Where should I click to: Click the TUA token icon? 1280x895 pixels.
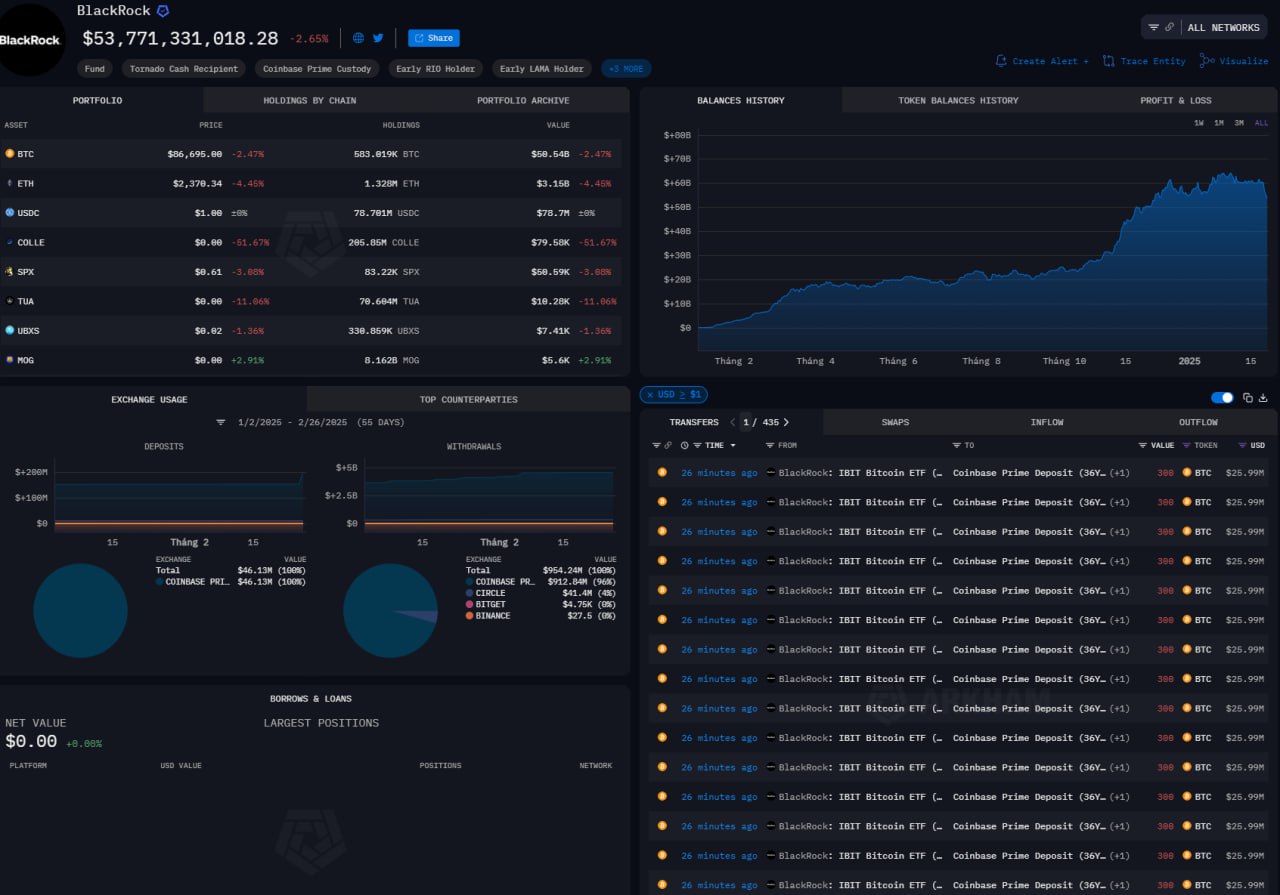pyautogui.click(x=10, y=301)
